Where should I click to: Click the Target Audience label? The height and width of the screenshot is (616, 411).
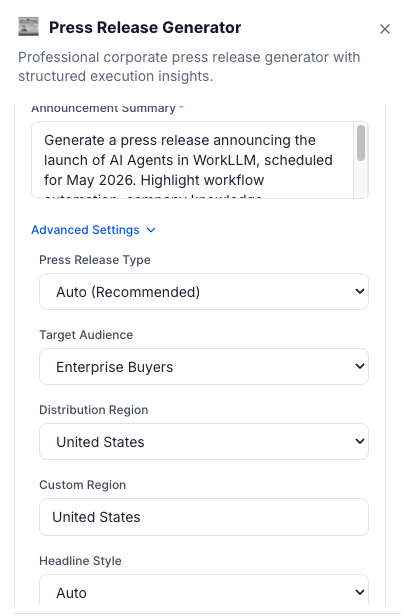pyautogui.click(x=86, y=335)
